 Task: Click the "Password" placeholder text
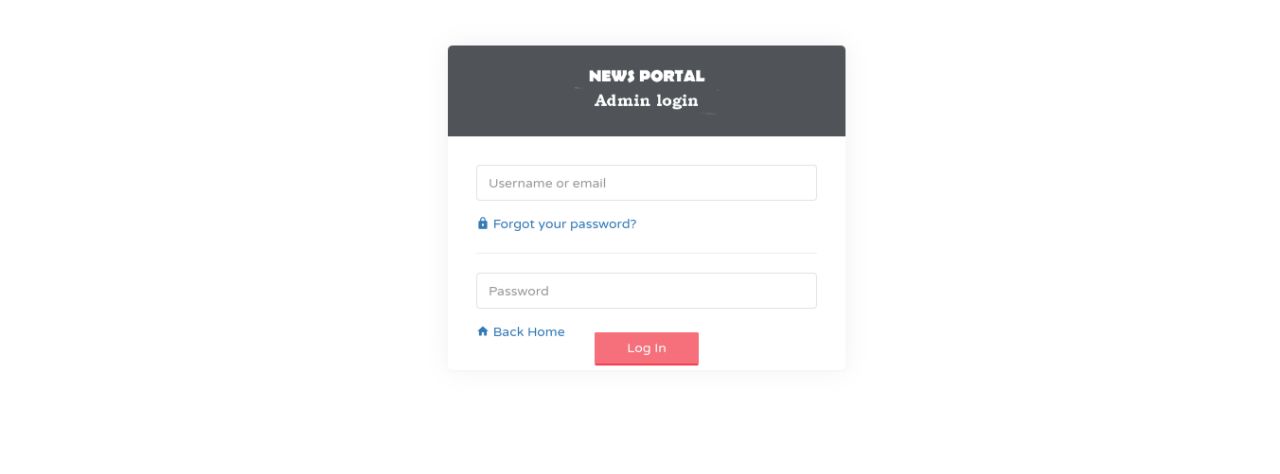(x=518, y=291)
